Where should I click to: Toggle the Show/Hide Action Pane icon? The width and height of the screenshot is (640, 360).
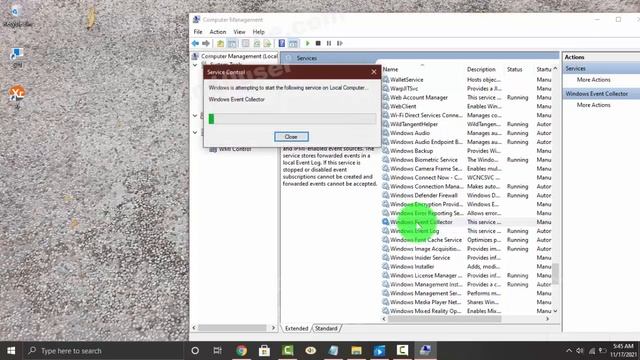pyautogui.click(x=293, y=43)
